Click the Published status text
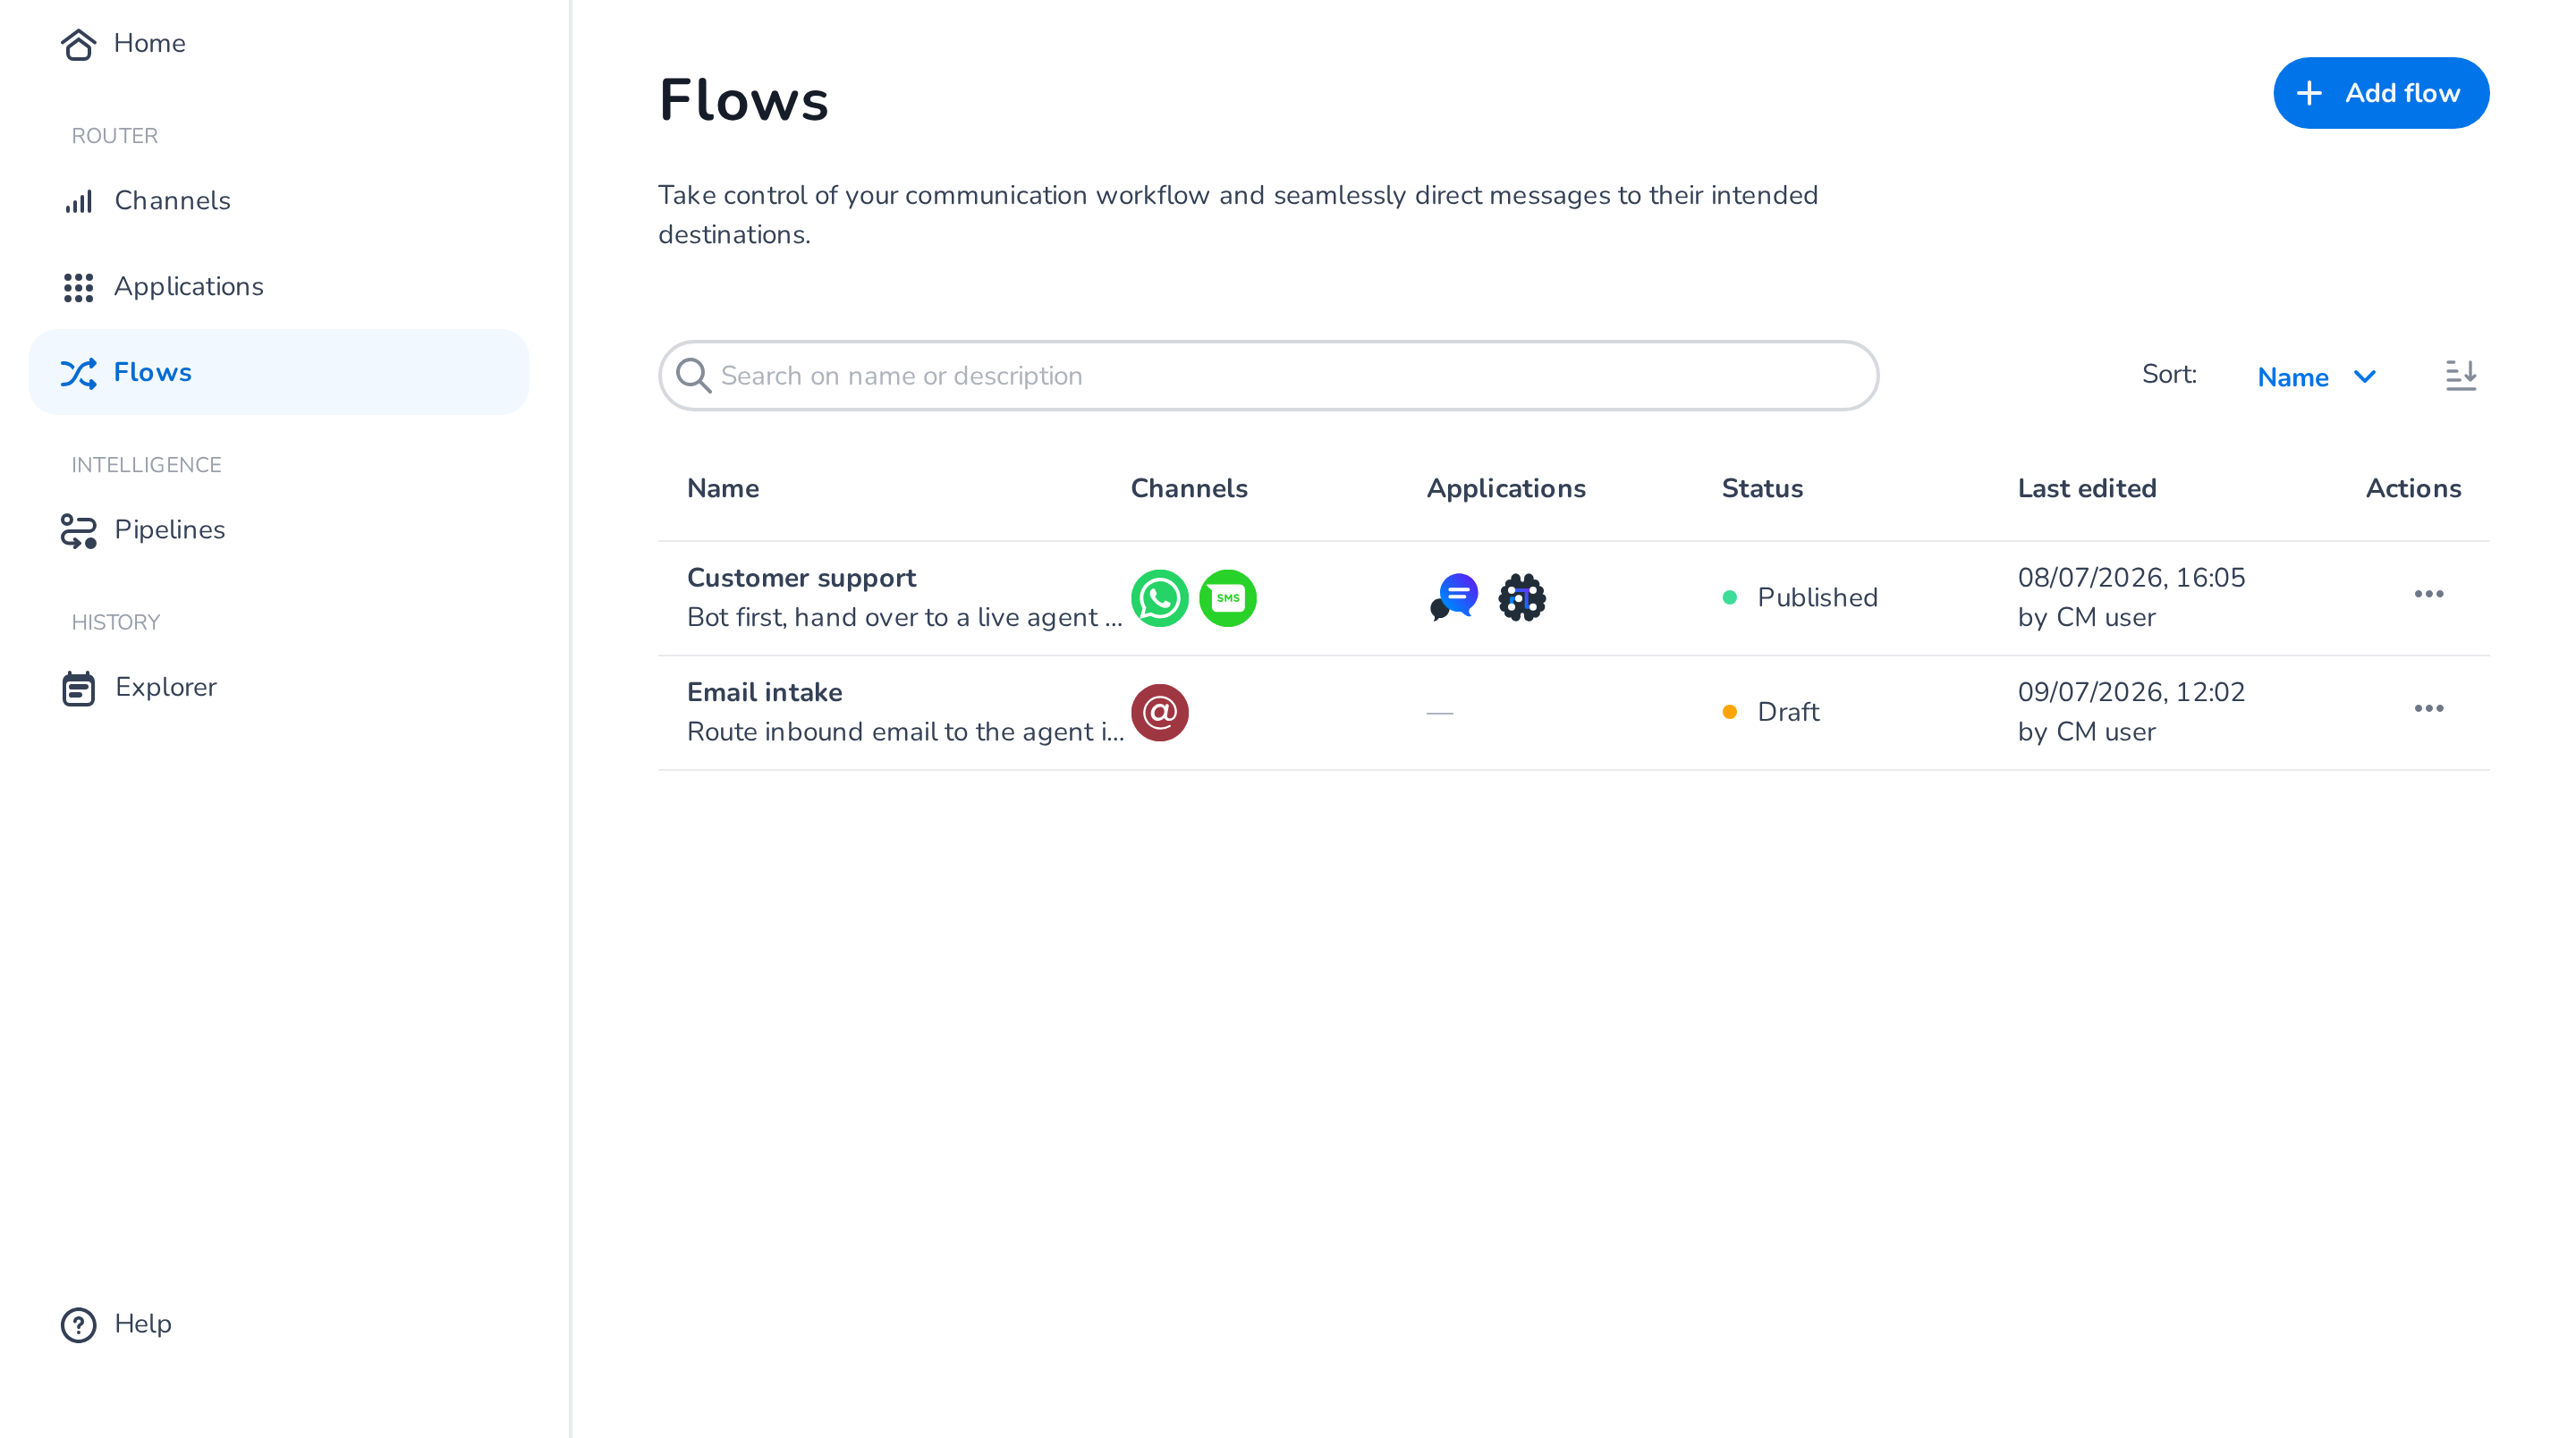This screenshot has height=1438, width=2576. point(1817,598)
